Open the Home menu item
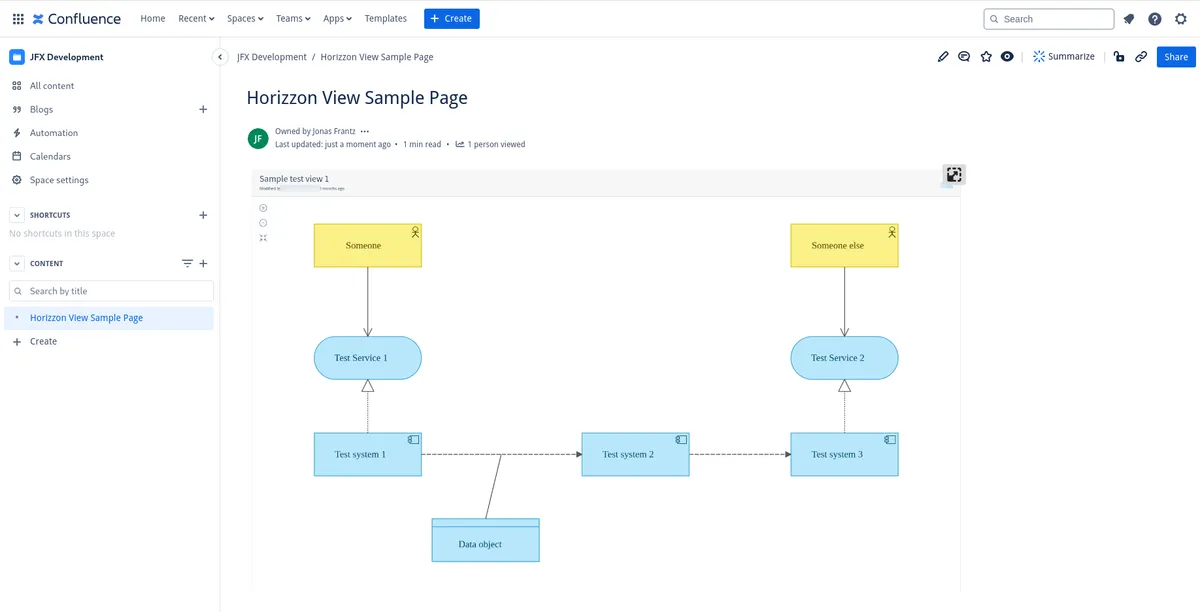The height and width of the screenshot is (612, 1200). [153, 19]
